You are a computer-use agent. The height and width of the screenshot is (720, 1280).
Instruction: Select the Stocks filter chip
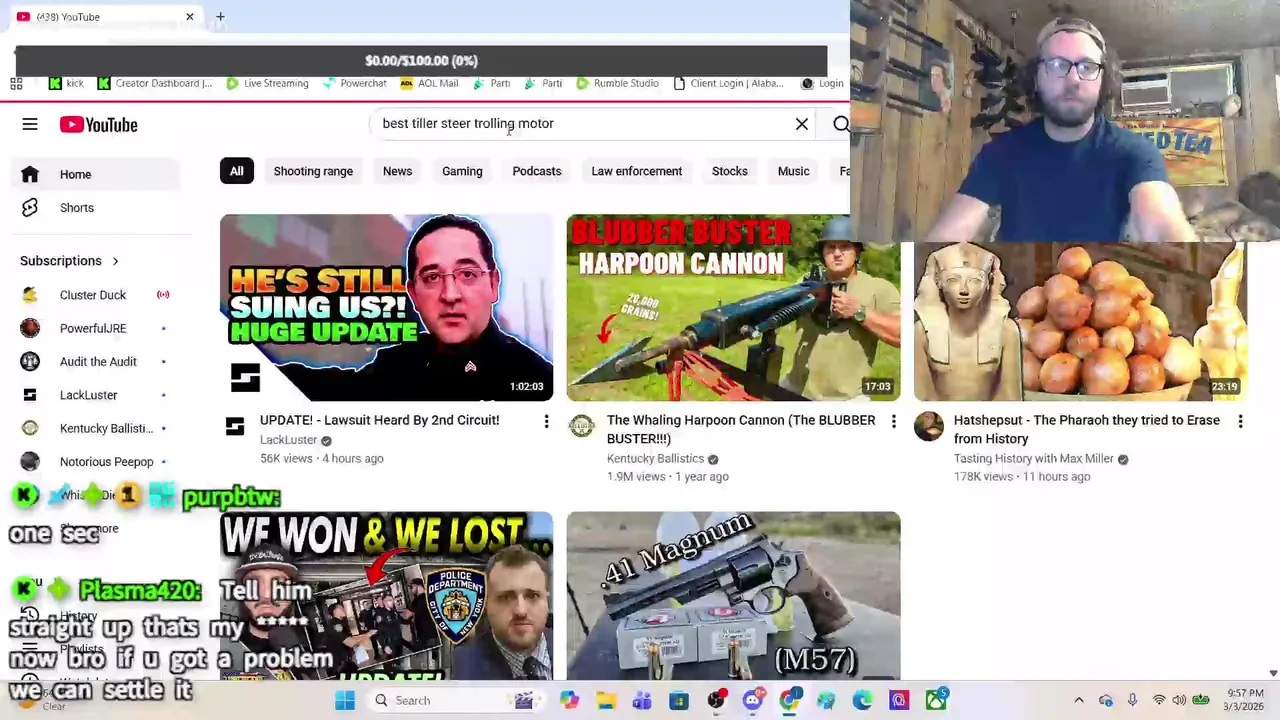tap(729, 171)
